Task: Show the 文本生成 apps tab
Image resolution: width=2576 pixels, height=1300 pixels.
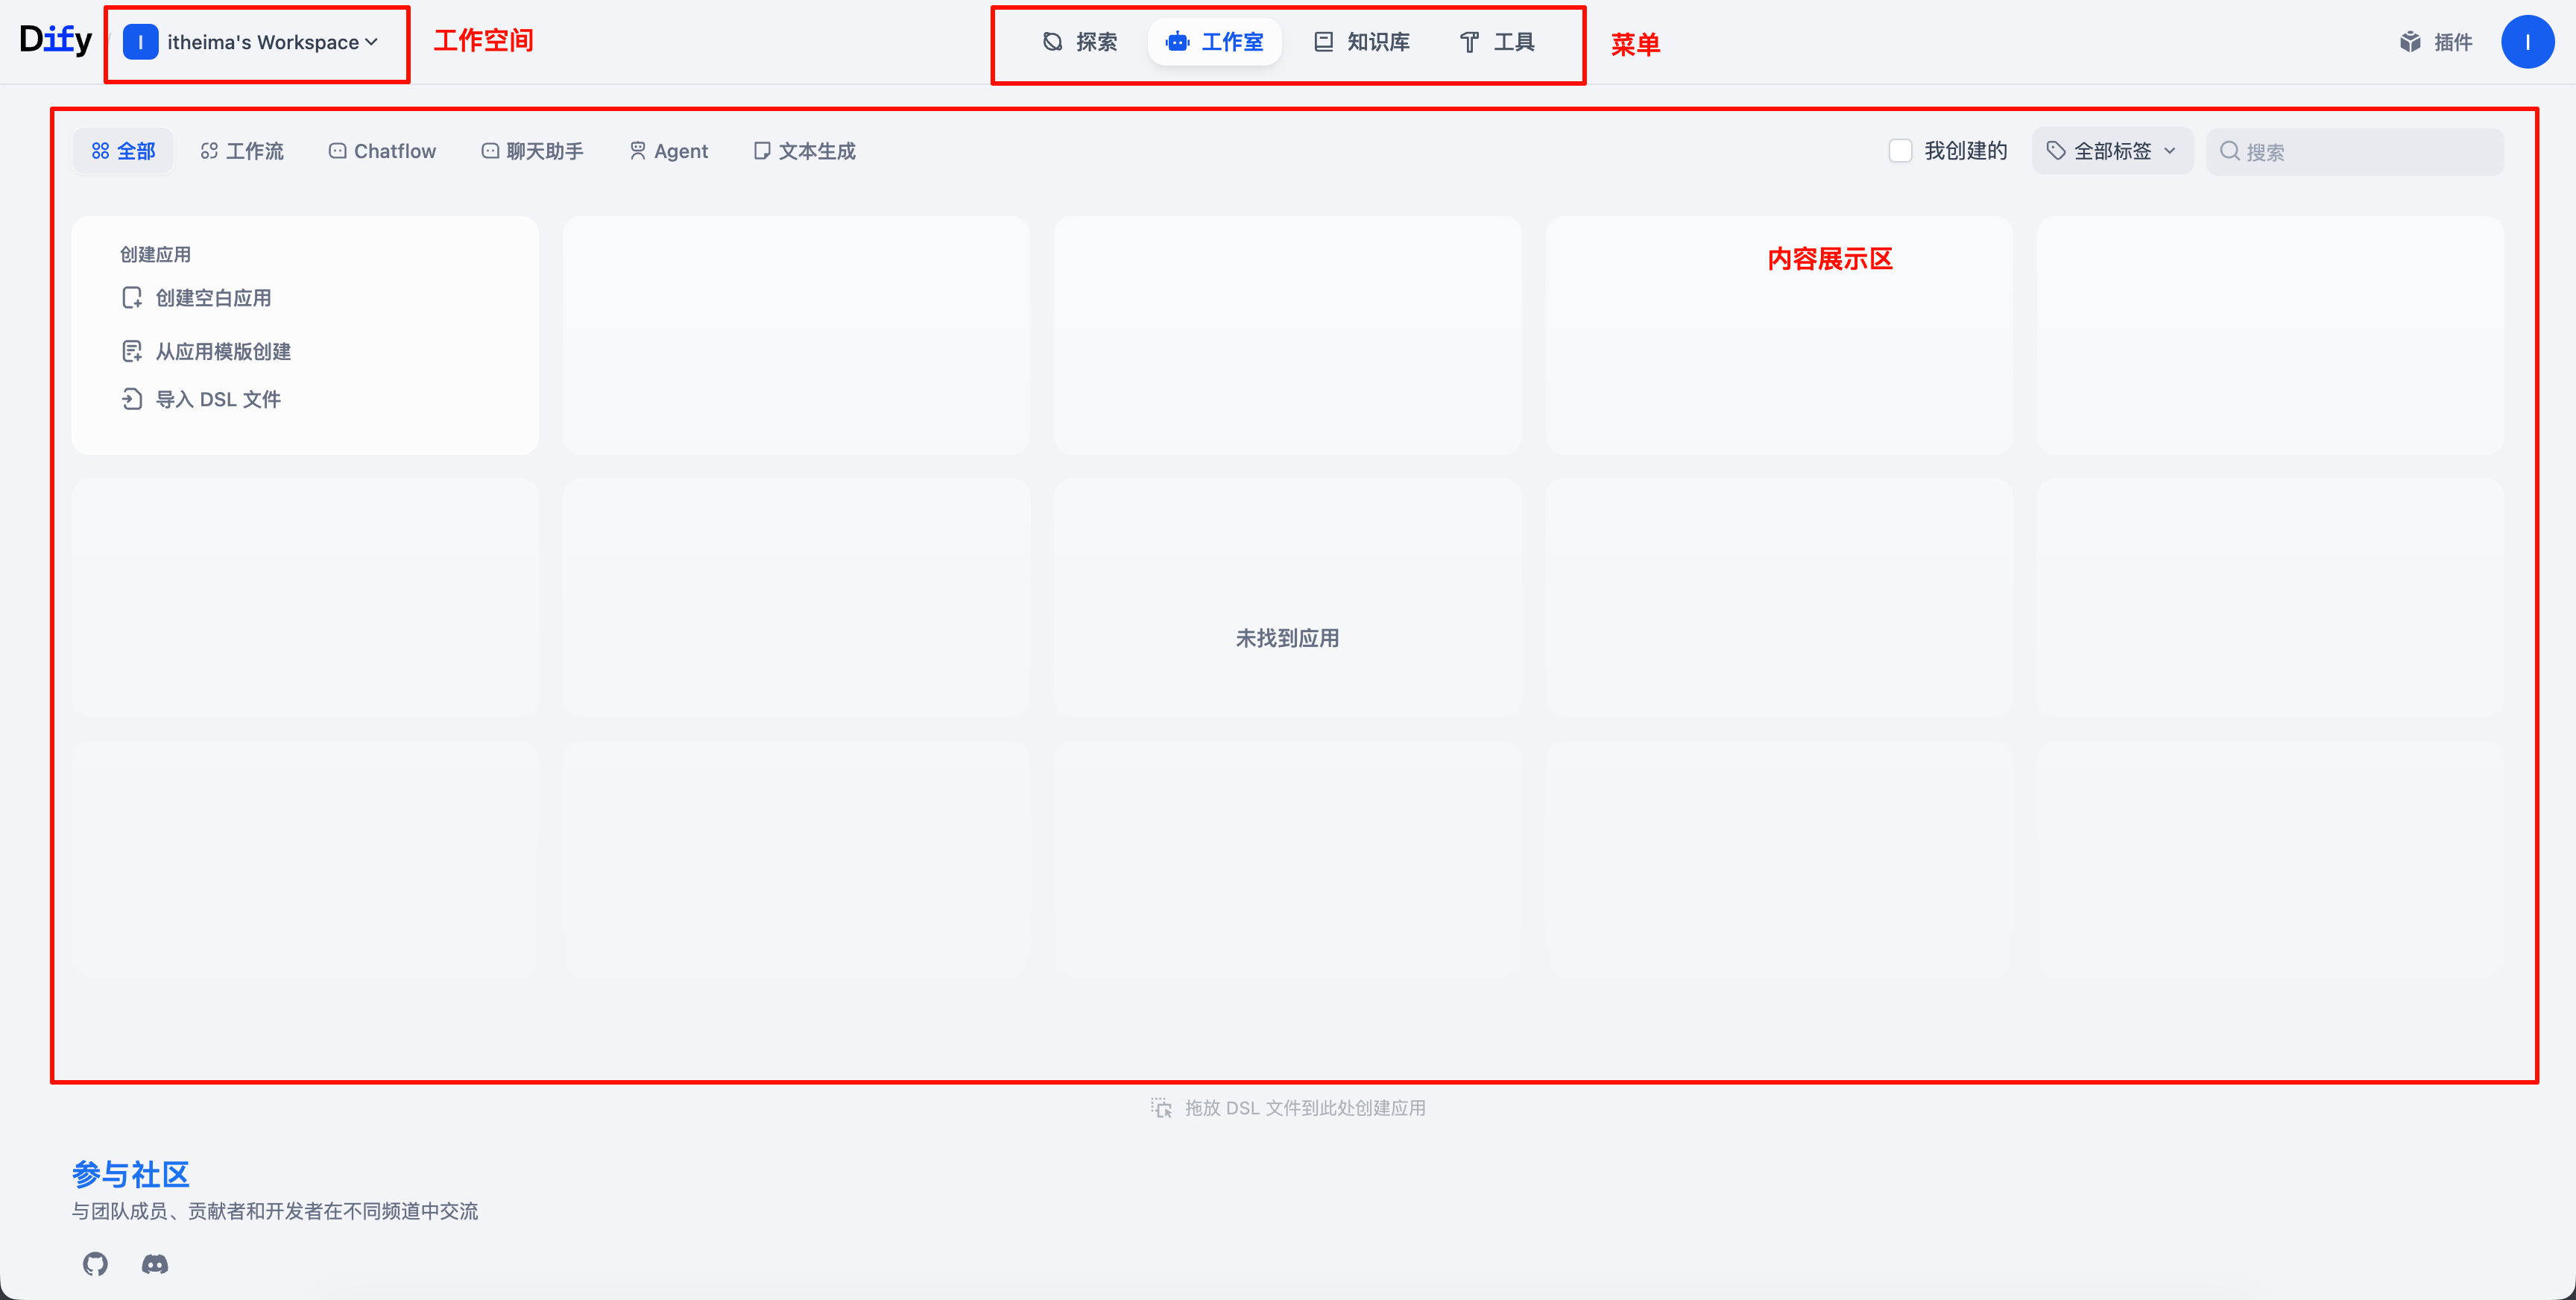Action: coord(804,151)
